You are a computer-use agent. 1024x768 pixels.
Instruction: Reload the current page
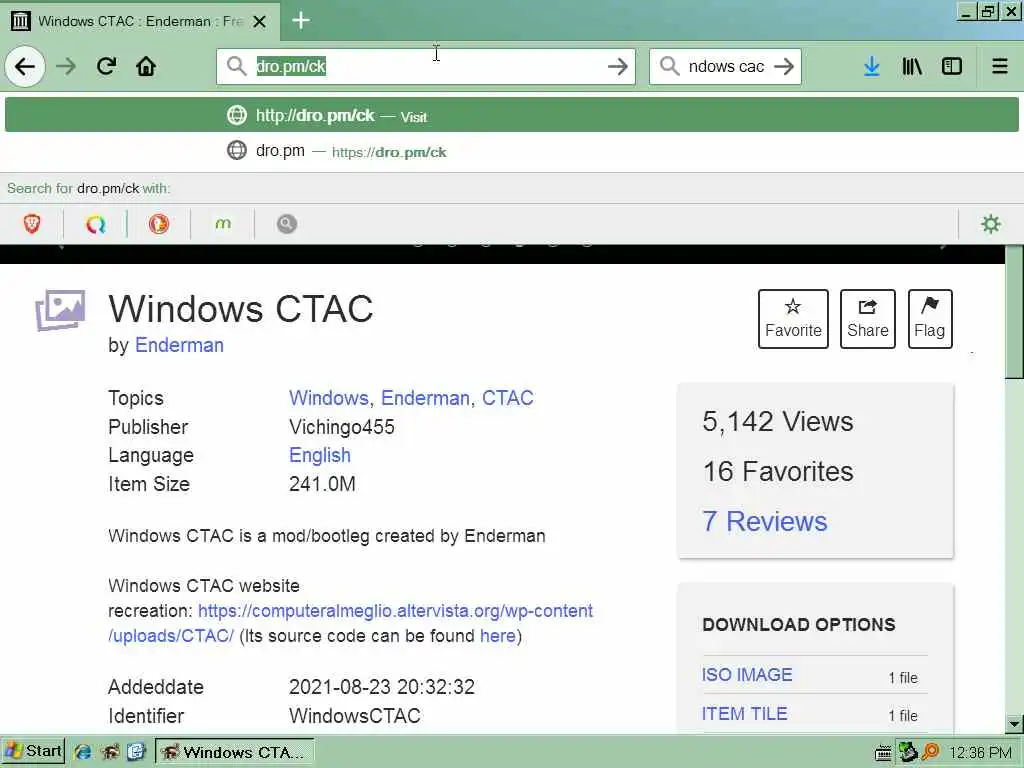tap(106, 66)
